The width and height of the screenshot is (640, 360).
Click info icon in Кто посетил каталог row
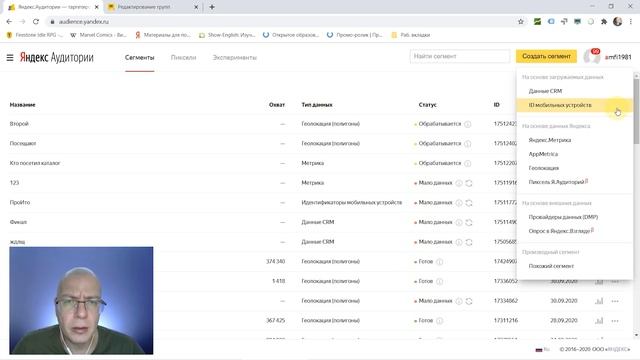coord(468,163)
